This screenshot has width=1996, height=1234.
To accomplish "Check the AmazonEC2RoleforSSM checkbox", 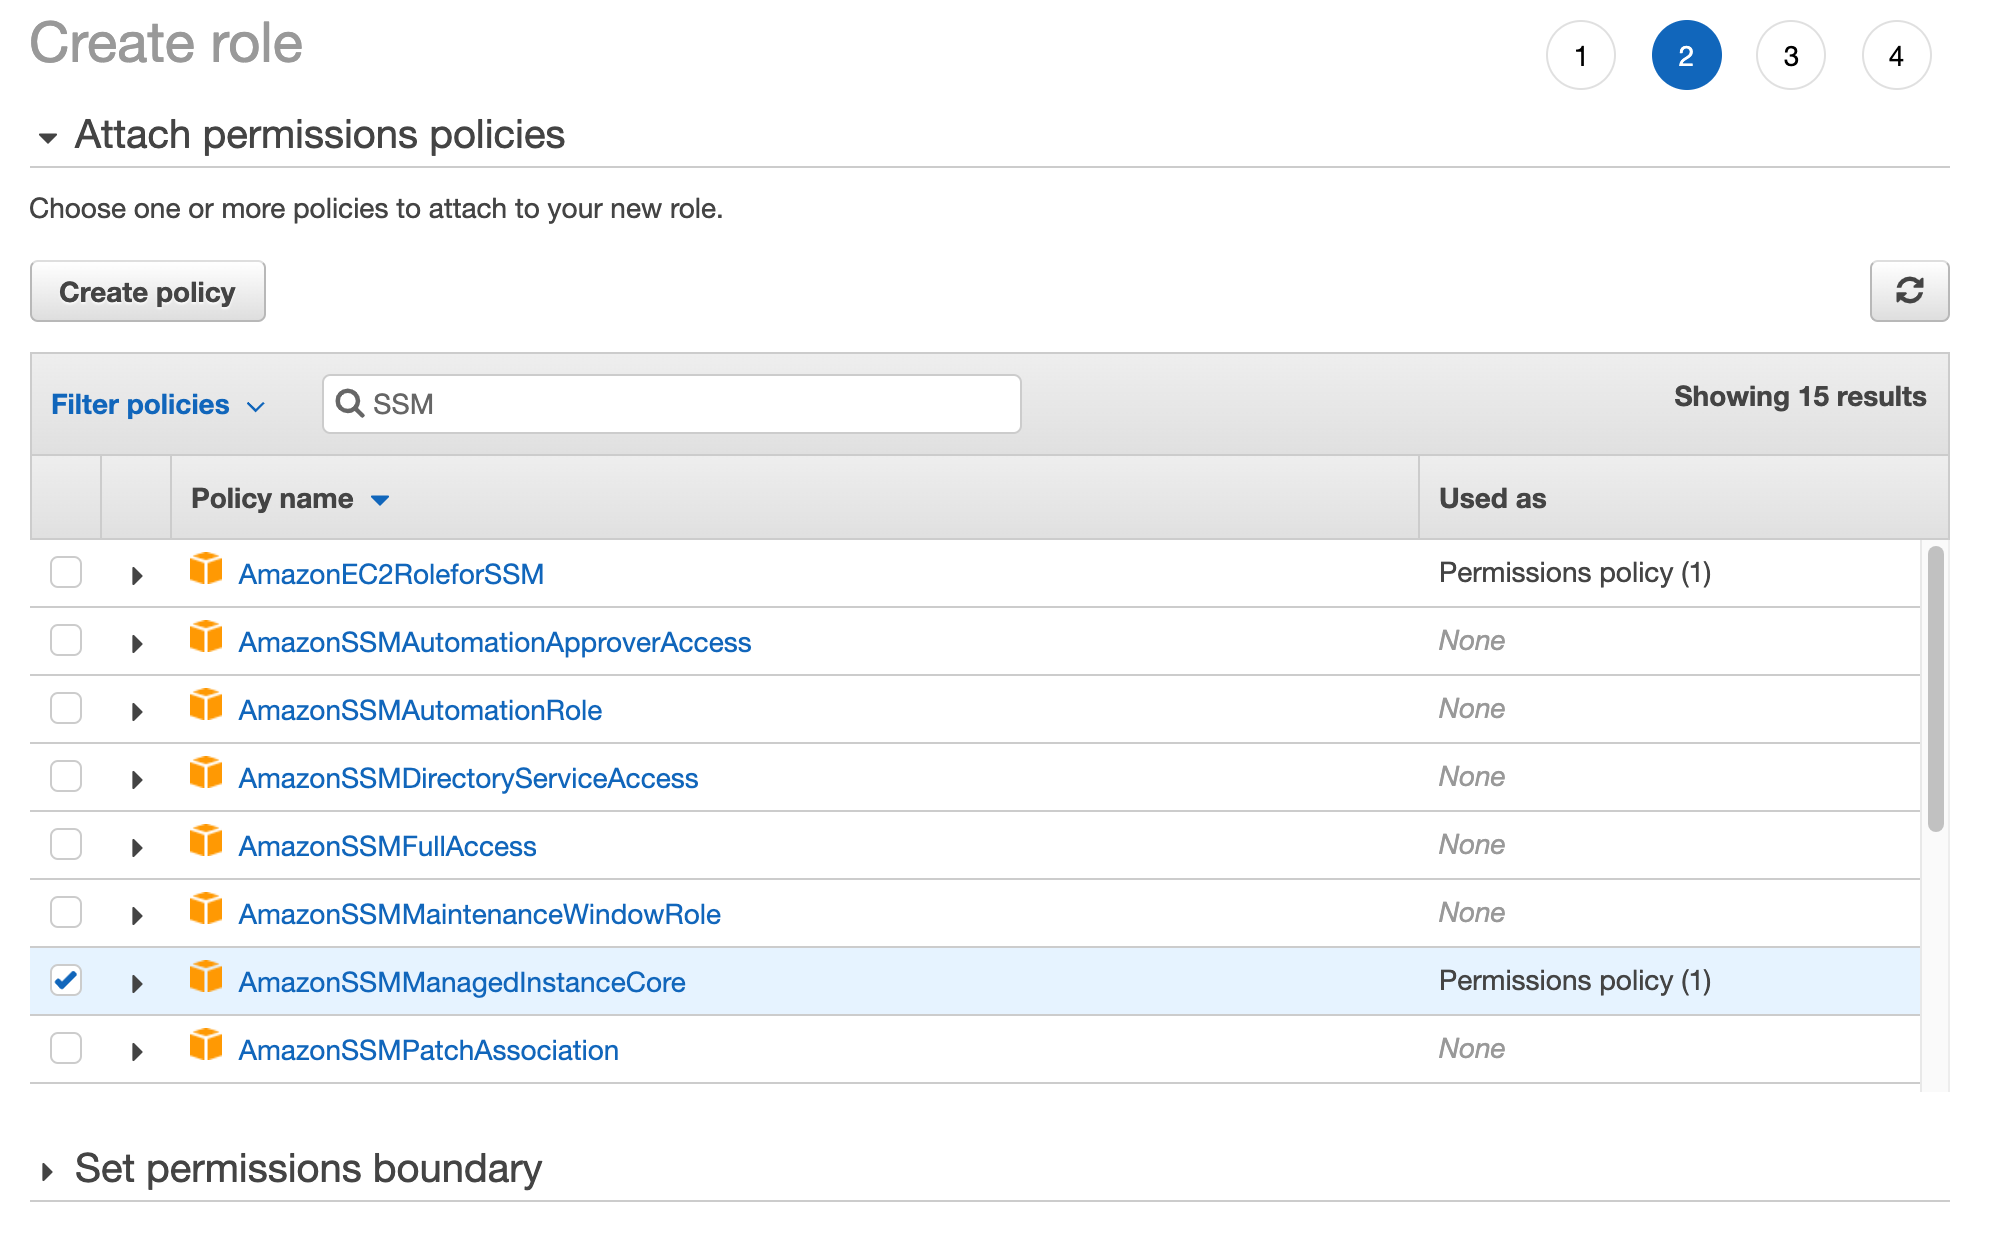I will (66, 572).
